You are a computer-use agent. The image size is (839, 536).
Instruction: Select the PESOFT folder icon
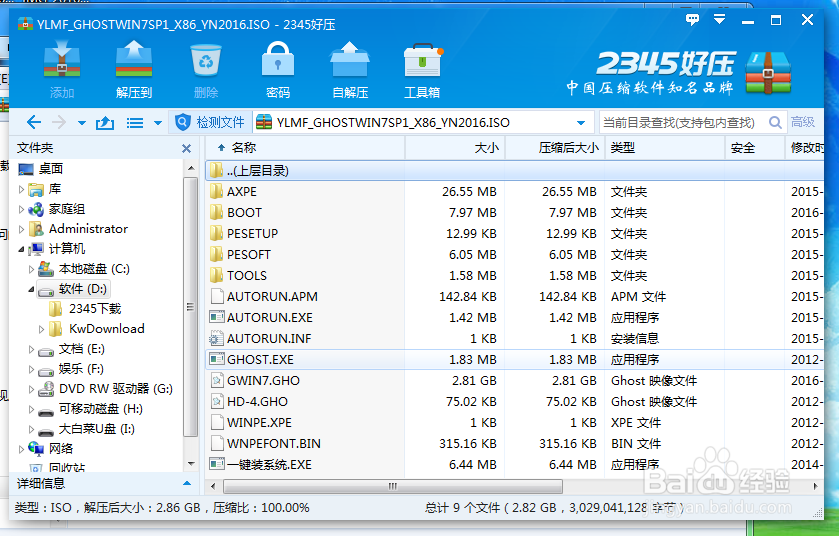tap(216, 255)
